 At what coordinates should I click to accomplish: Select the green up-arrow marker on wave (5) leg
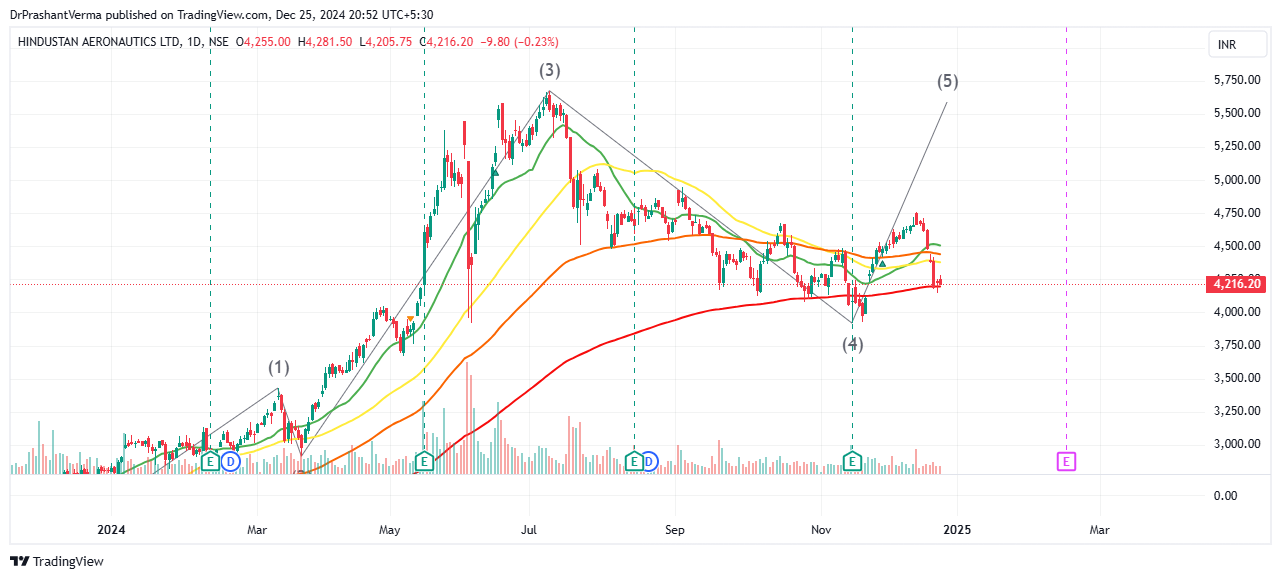(x=882, y=263)
